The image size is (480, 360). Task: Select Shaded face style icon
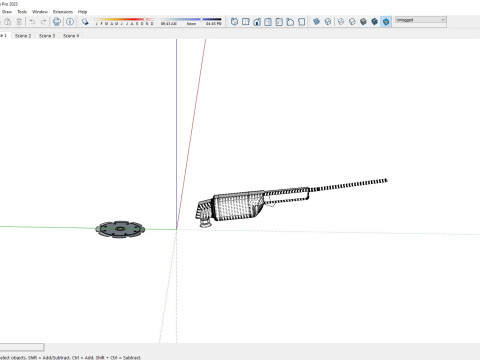click(363, 22)
